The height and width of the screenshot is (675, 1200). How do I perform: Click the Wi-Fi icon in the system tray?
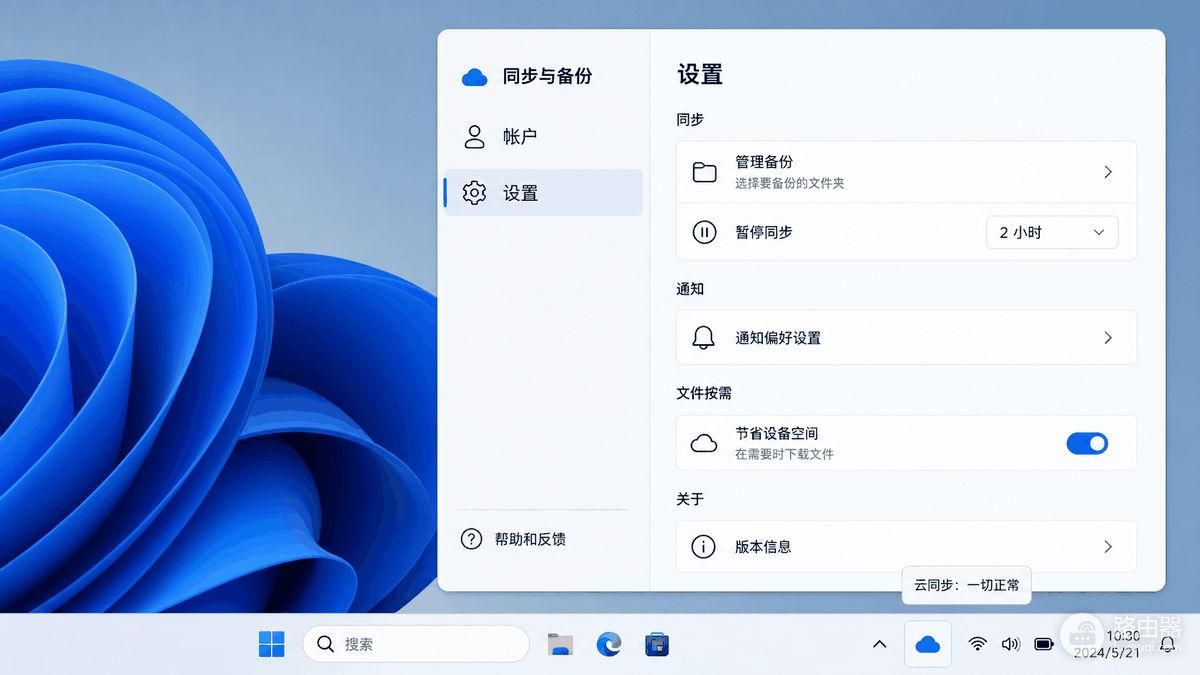pyautogui.click(x=977, y=644)
